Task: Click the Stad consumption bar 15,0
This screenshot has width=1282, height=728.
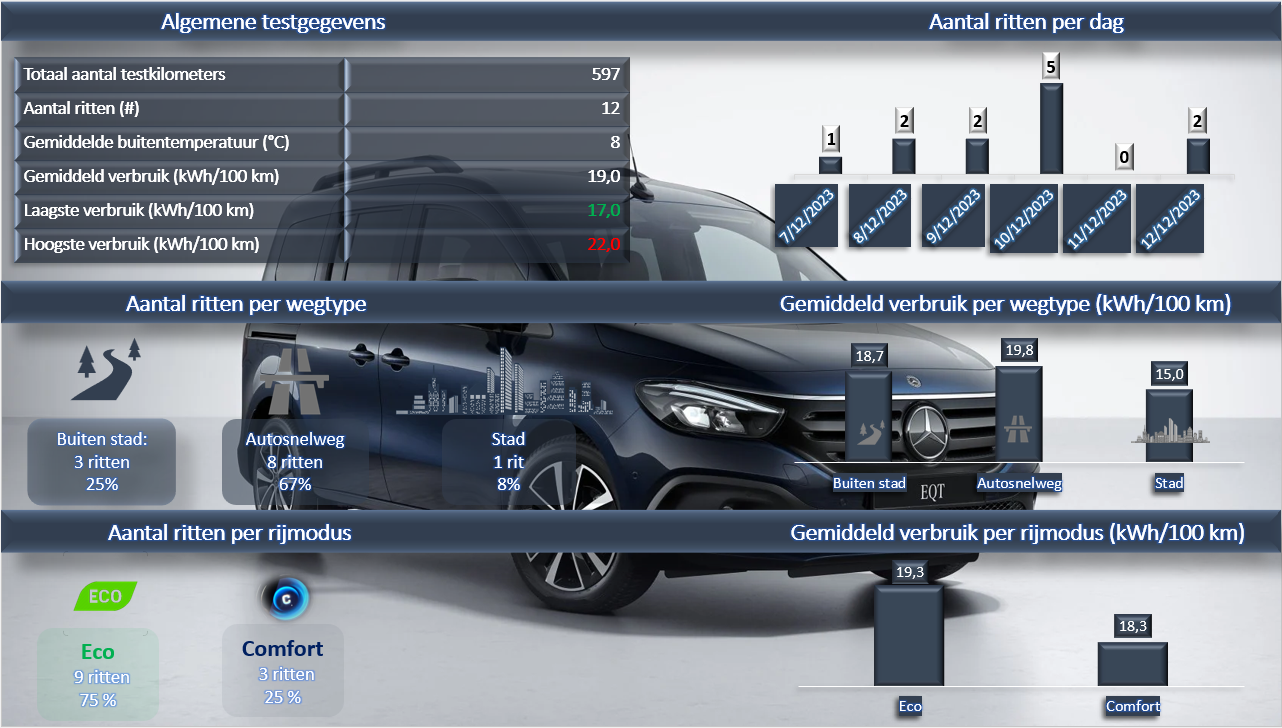Action: tap(1169, 426)
